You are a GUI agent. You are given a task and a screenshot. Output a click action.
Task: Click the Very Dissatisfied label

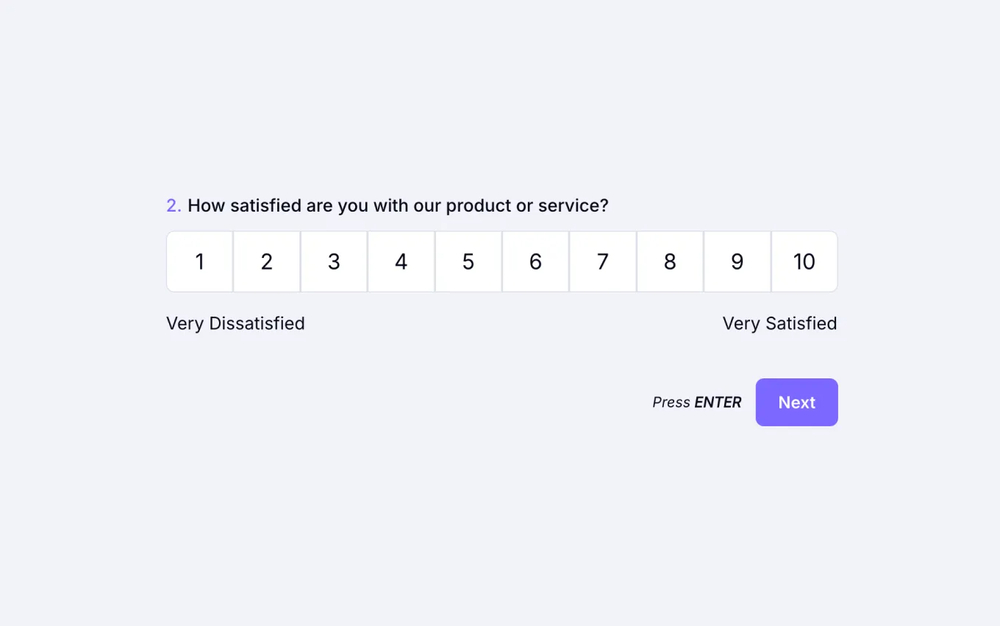[235, 323]
